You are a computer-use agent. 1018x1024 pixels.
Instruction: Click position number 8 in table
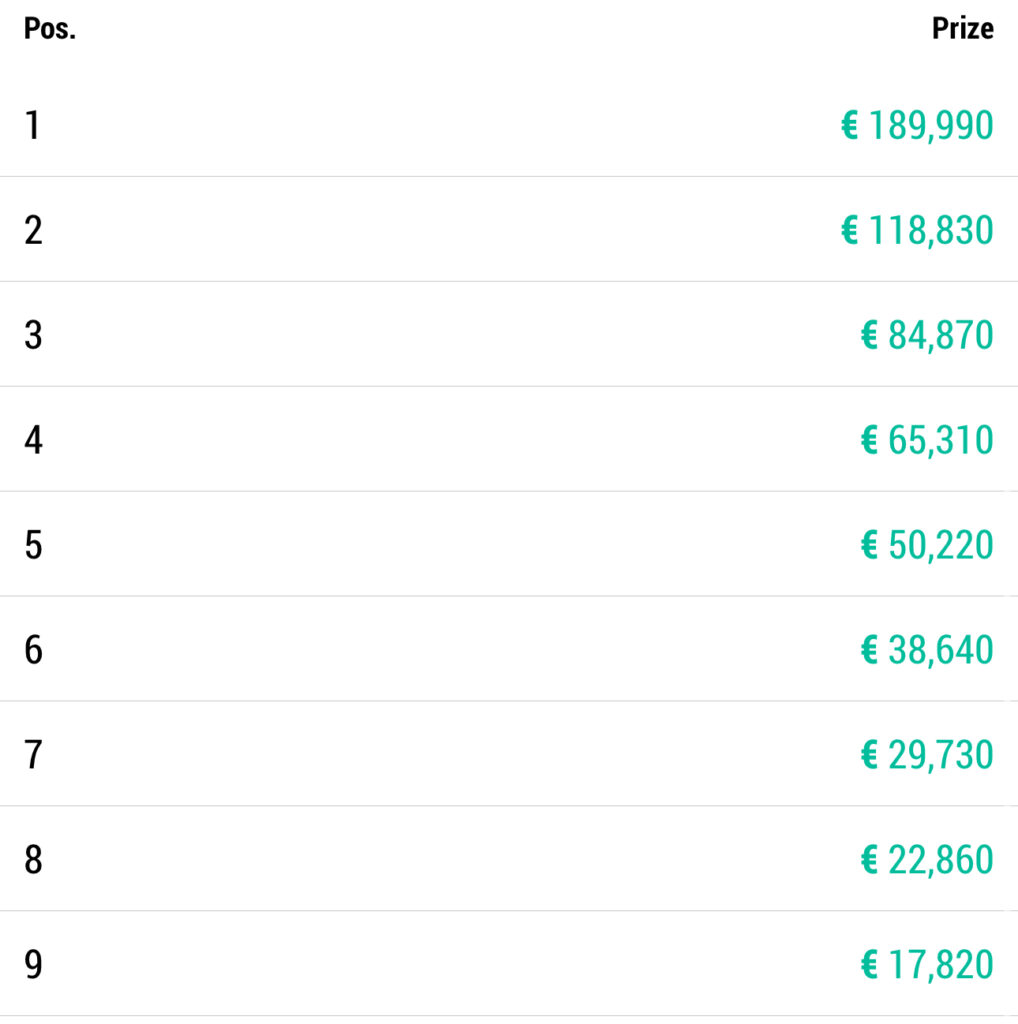pyautogui.click(x=33, y=861)
